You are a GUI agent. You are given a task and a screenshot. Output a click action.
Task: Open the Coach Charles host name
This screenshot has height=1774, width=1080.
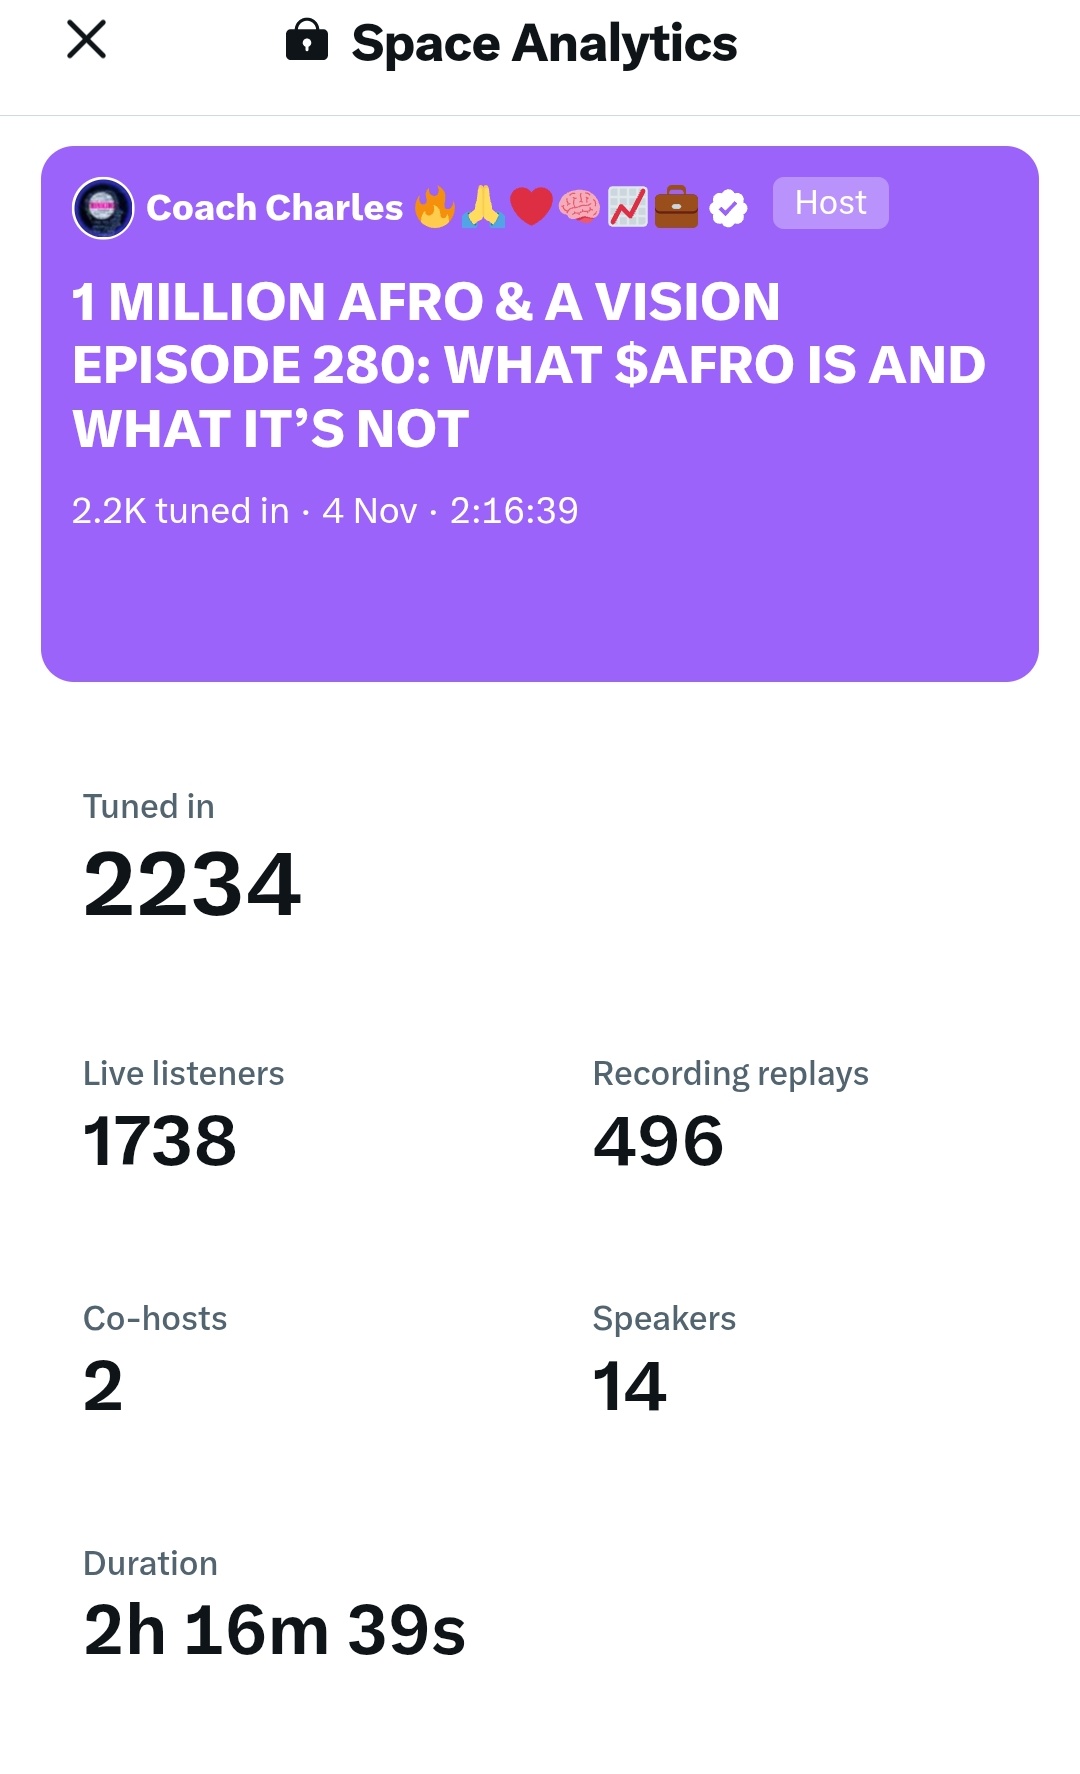pyautogui.click(x=275, y=208)
